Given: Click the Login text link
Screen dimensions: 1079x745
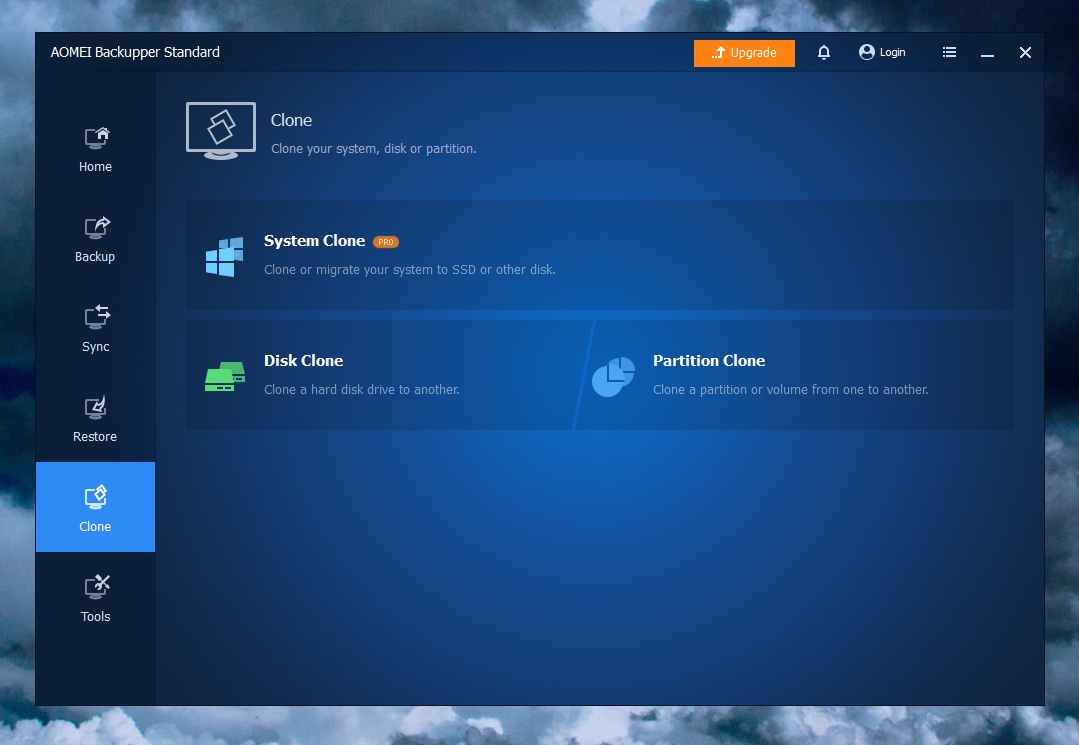Looking at the screenshot, I should point(893,52).
